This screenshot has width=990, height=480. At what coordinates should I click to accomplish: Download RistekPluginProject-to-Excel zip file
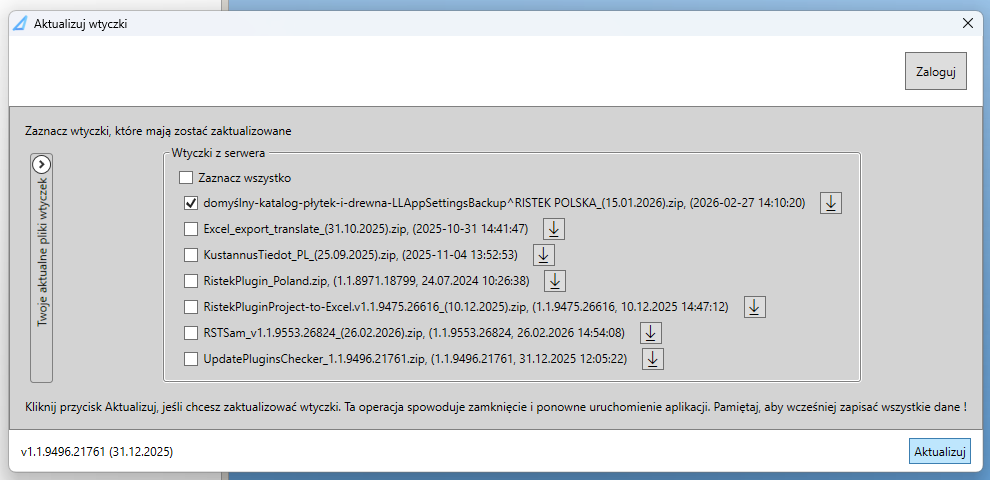coord(755,307)
